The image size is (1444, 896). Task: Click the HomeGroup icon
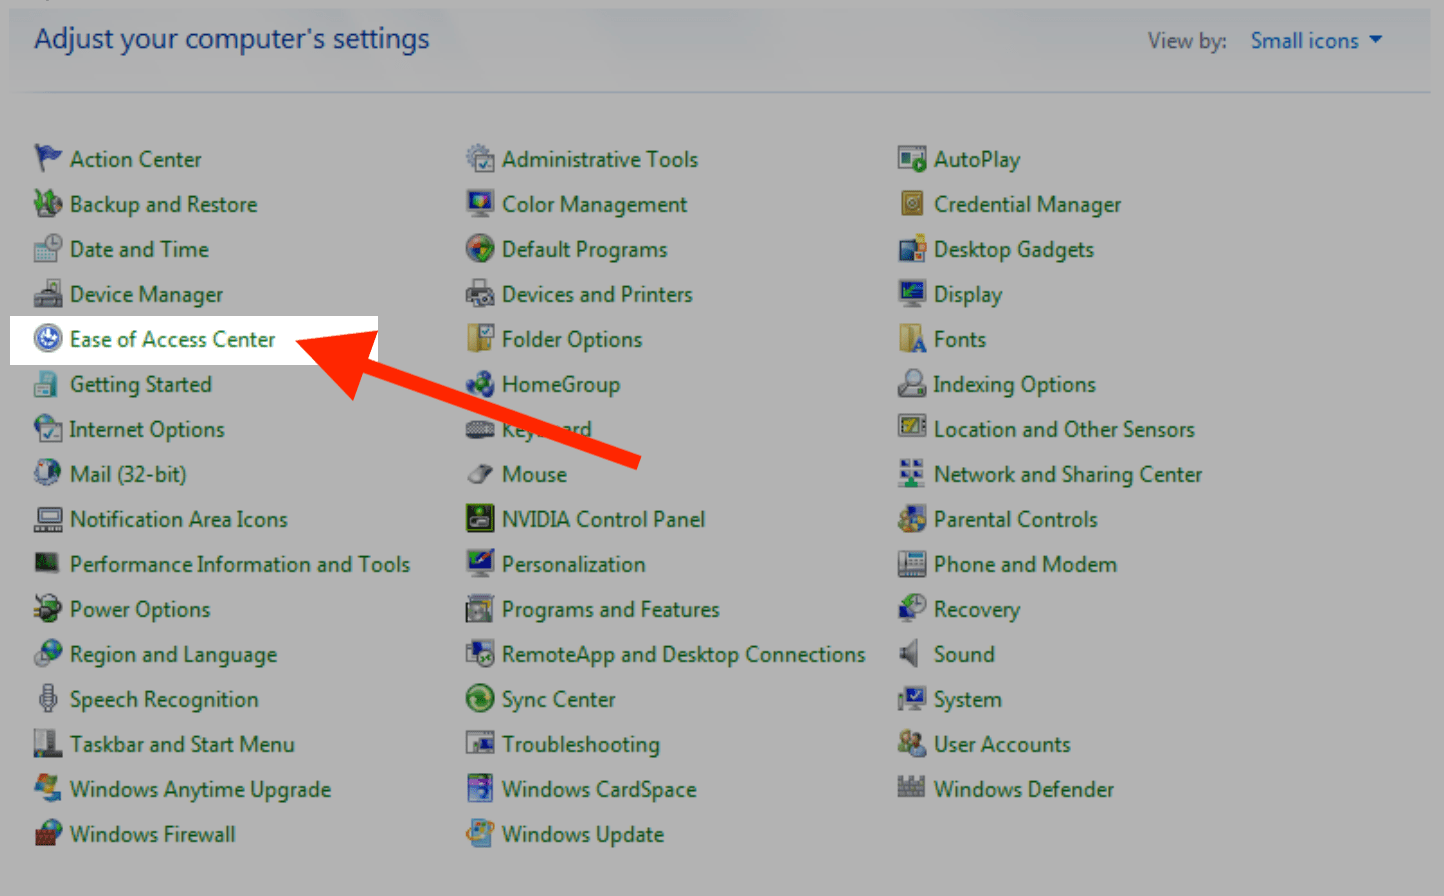pos(480,383)
